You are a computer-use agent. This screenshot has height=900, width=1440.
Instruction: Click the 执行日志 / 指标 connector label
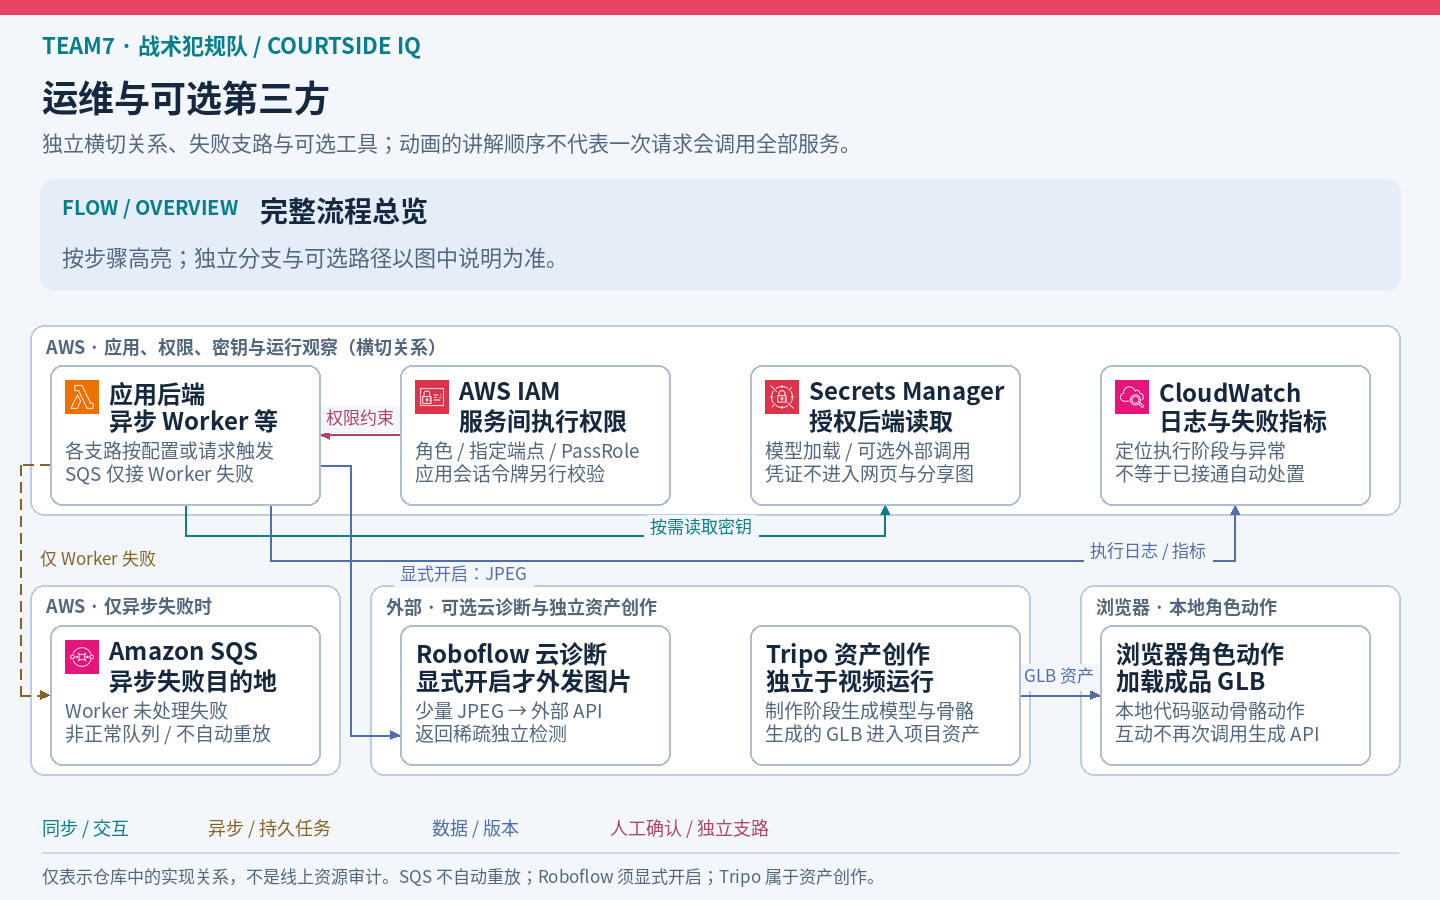[x=1148, y=551]
